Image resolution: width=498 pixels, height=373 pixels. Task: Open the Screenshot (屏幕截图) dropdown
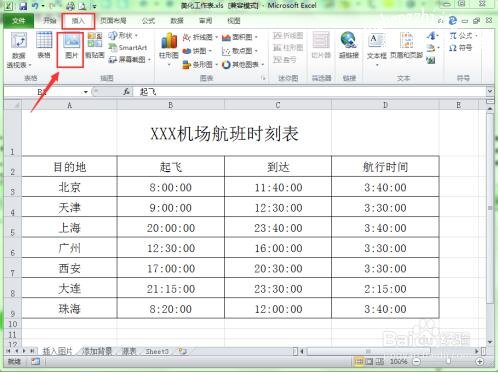point(130,60)
